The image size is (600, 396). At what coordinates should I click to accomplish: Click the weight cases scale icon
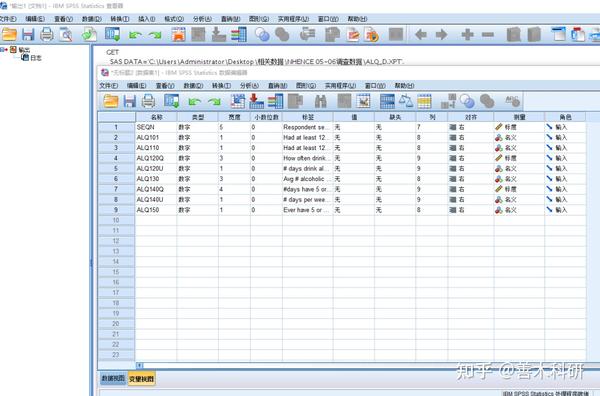405,101
